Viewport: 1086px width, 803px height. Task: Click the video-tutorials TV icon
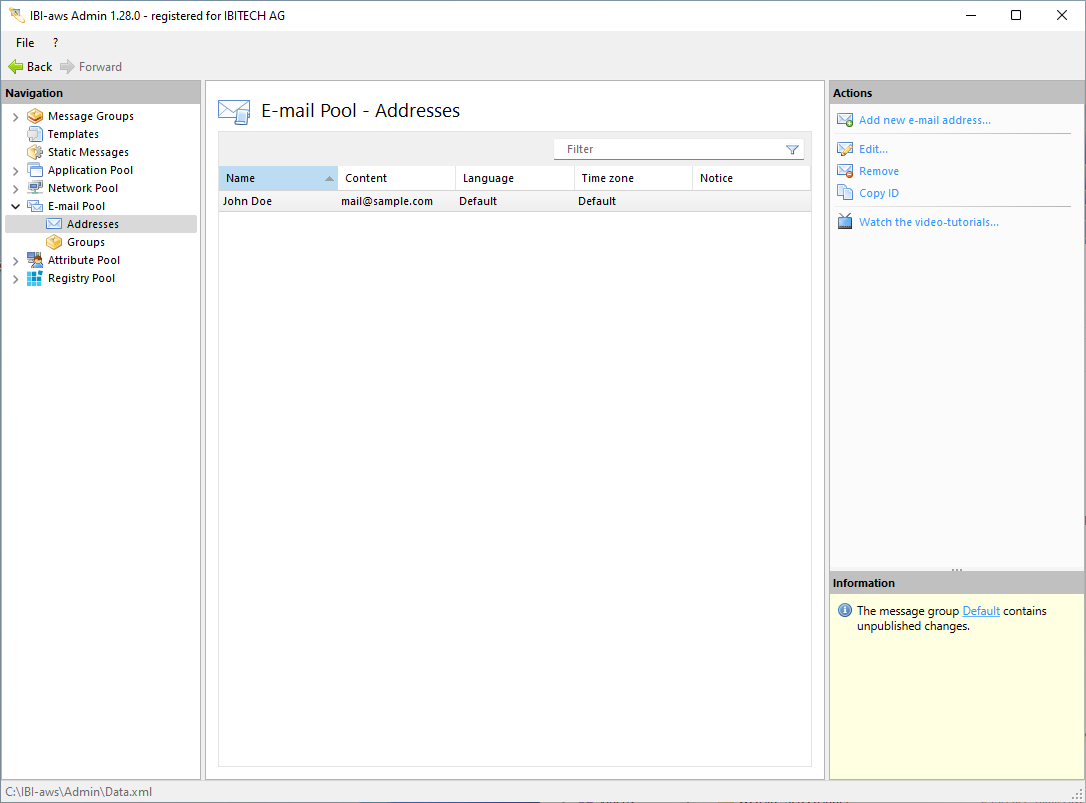tap(845, 222)
